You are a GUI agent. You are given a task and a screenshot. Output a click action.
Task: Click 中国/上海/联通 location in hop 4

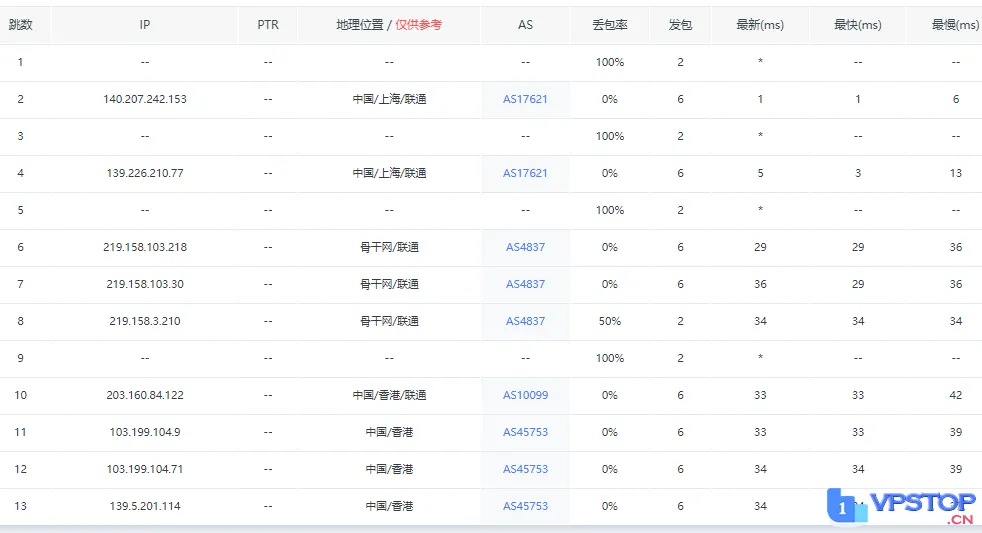[x=389, y=173]
